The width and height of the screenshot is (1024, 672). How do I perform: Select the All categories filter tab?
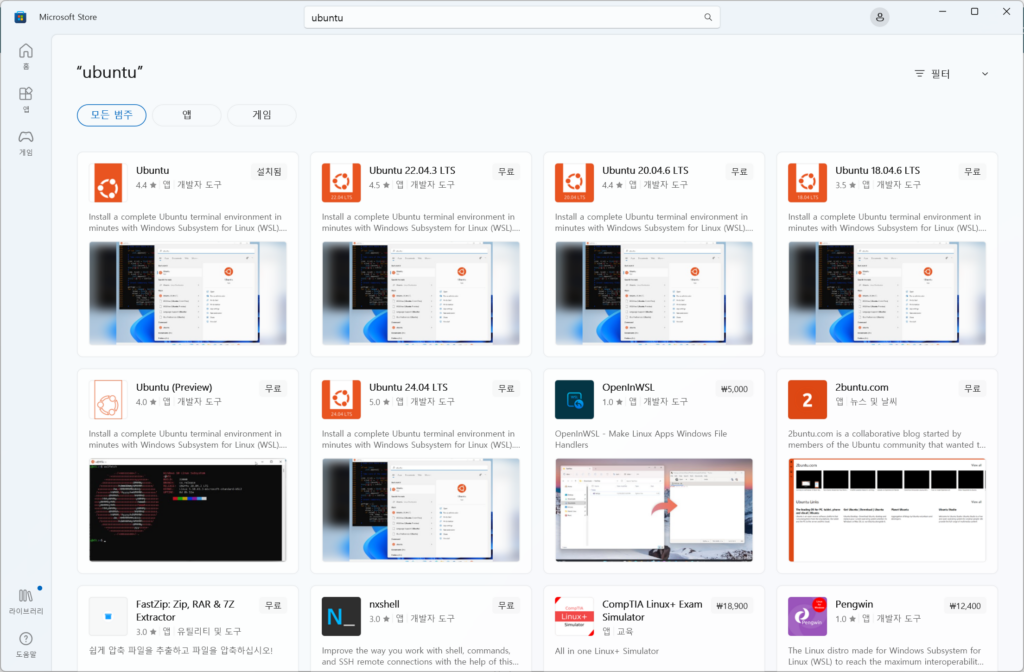pos(112,115)
